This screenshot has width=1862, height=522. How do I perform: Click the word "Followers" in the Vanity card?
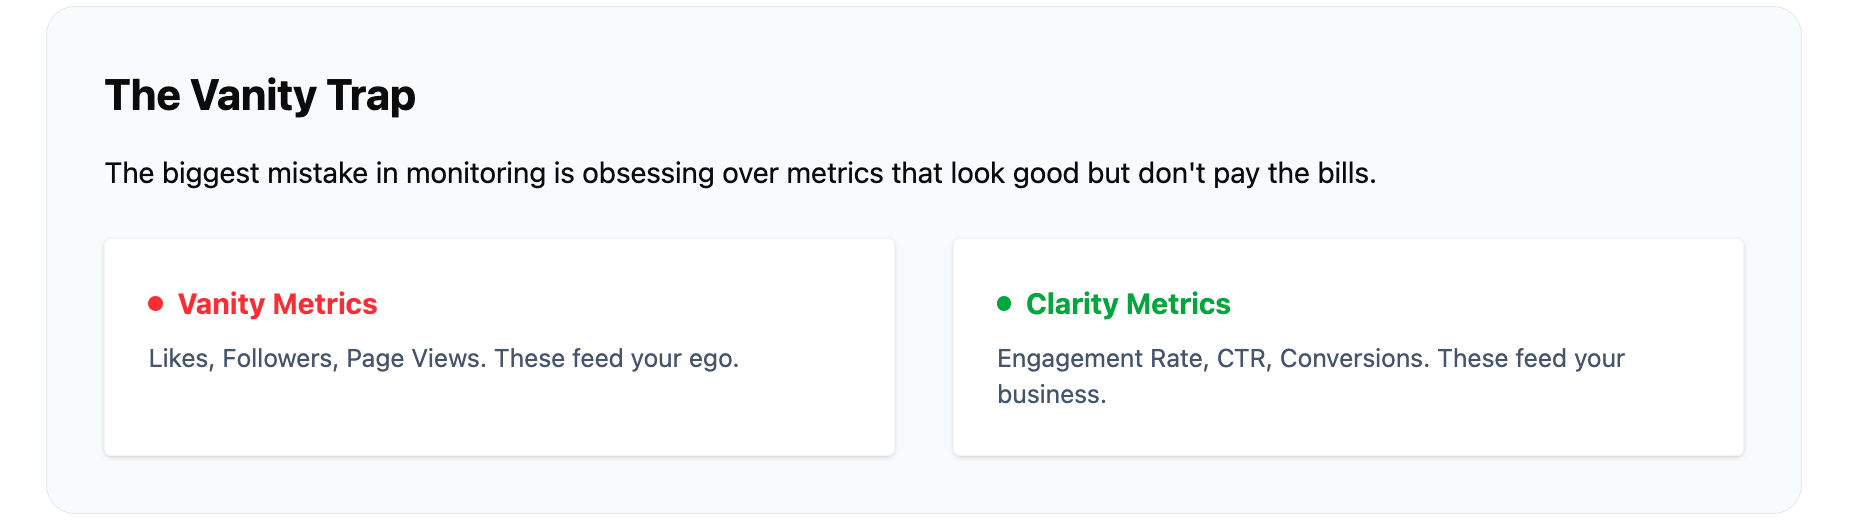pyautogui.click(x=277, y=359)
